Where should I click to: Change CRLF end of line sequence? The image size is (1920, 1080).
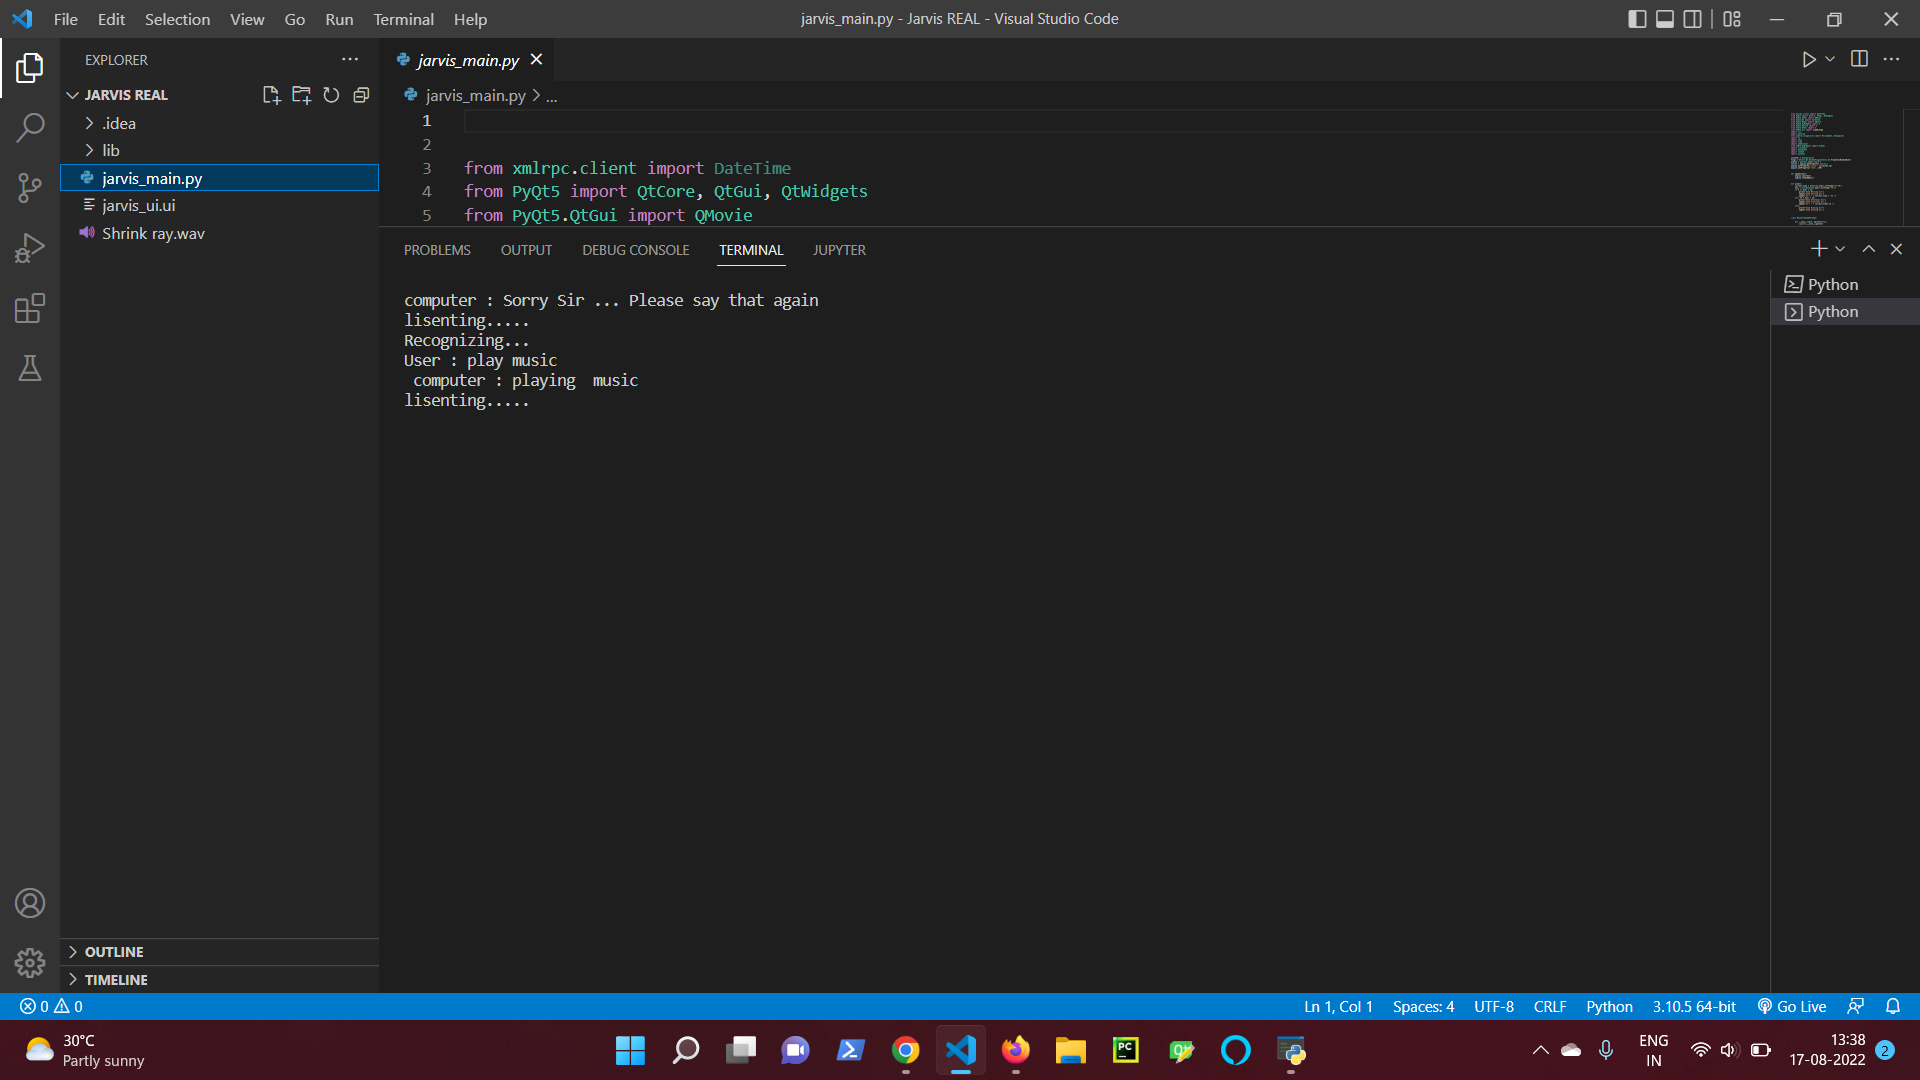pyautogui.click(x=1550, y=1006)
